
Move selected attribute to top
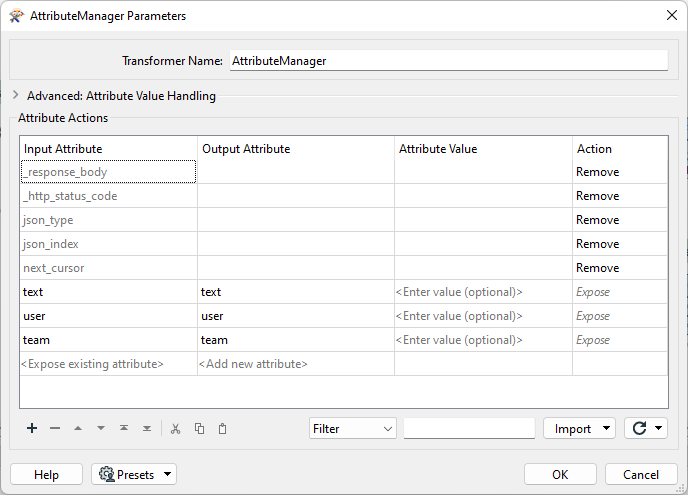tap(124, 428)
